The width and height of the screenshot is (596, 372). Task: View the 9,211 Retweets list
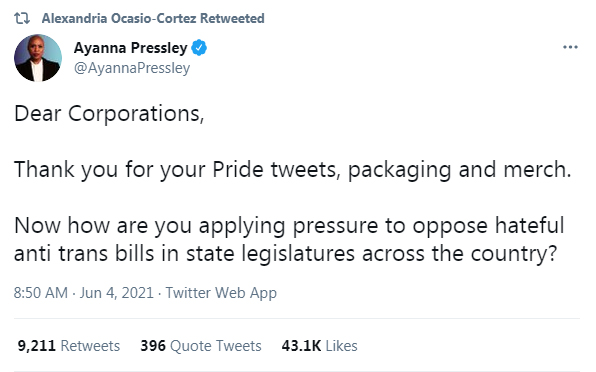[x=69, y=346]
